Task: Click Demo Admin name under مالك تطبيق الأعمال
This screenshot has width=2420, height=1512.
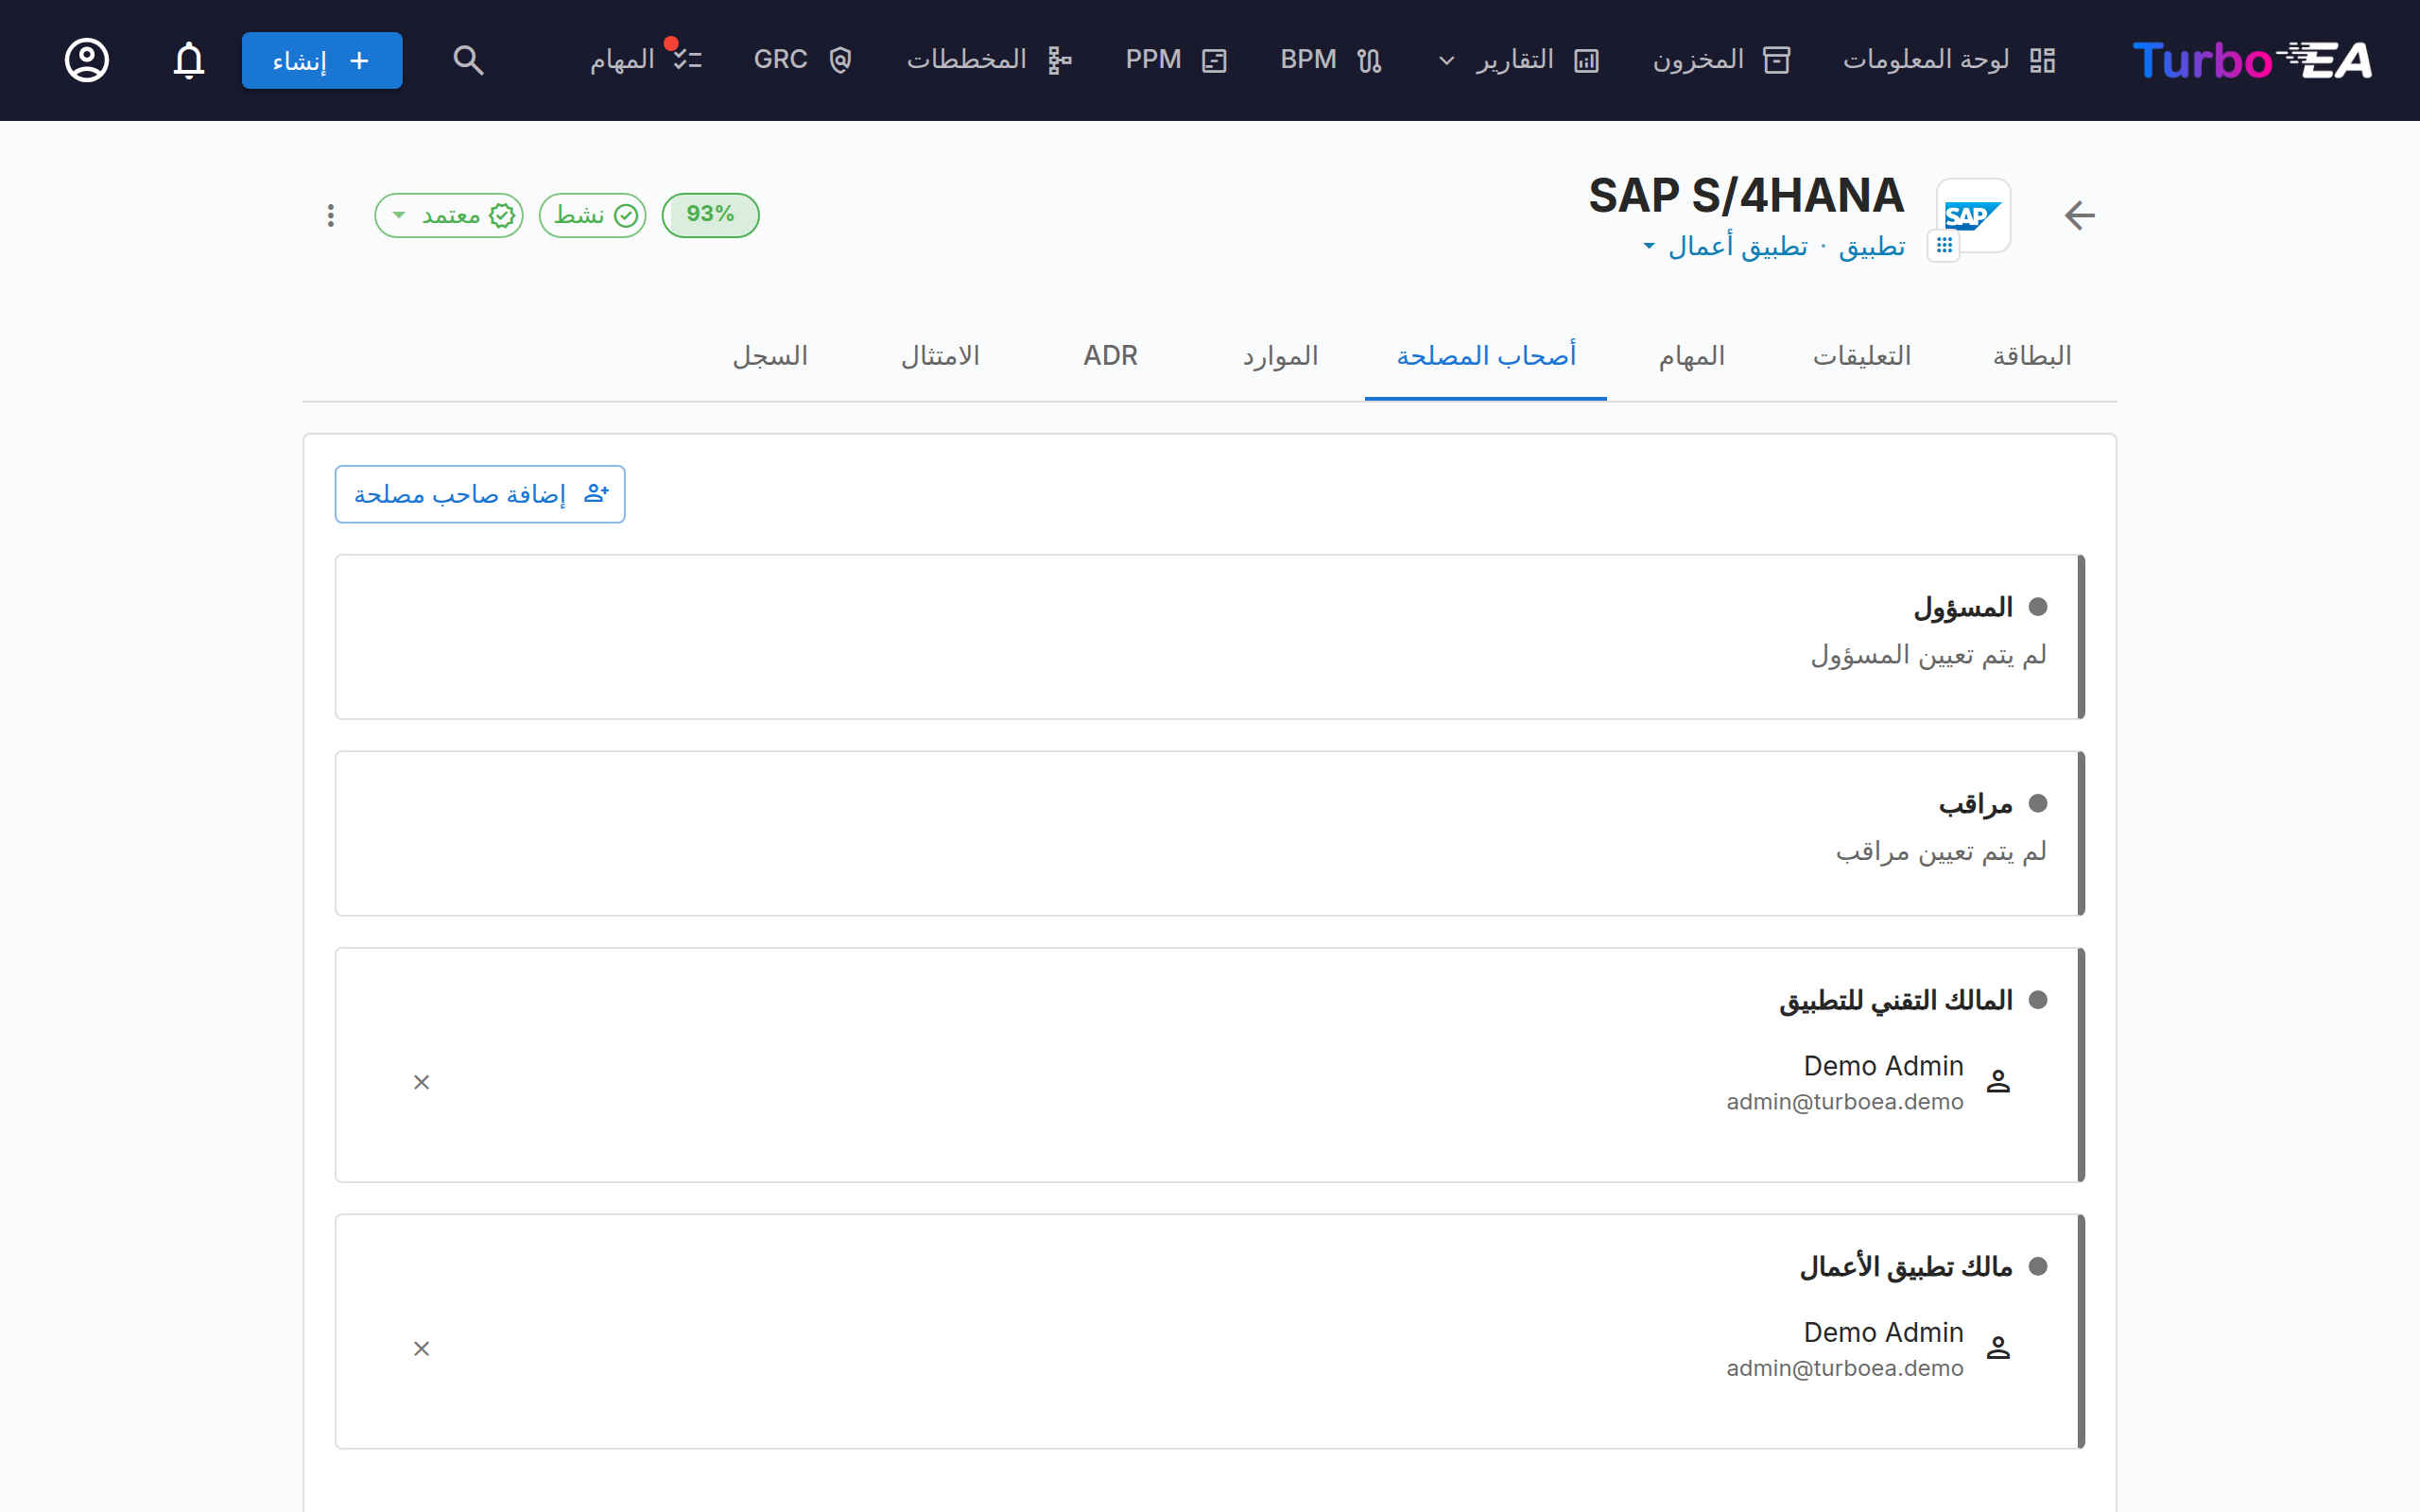Action: pyautogui.click(x=1884, y=1333)
